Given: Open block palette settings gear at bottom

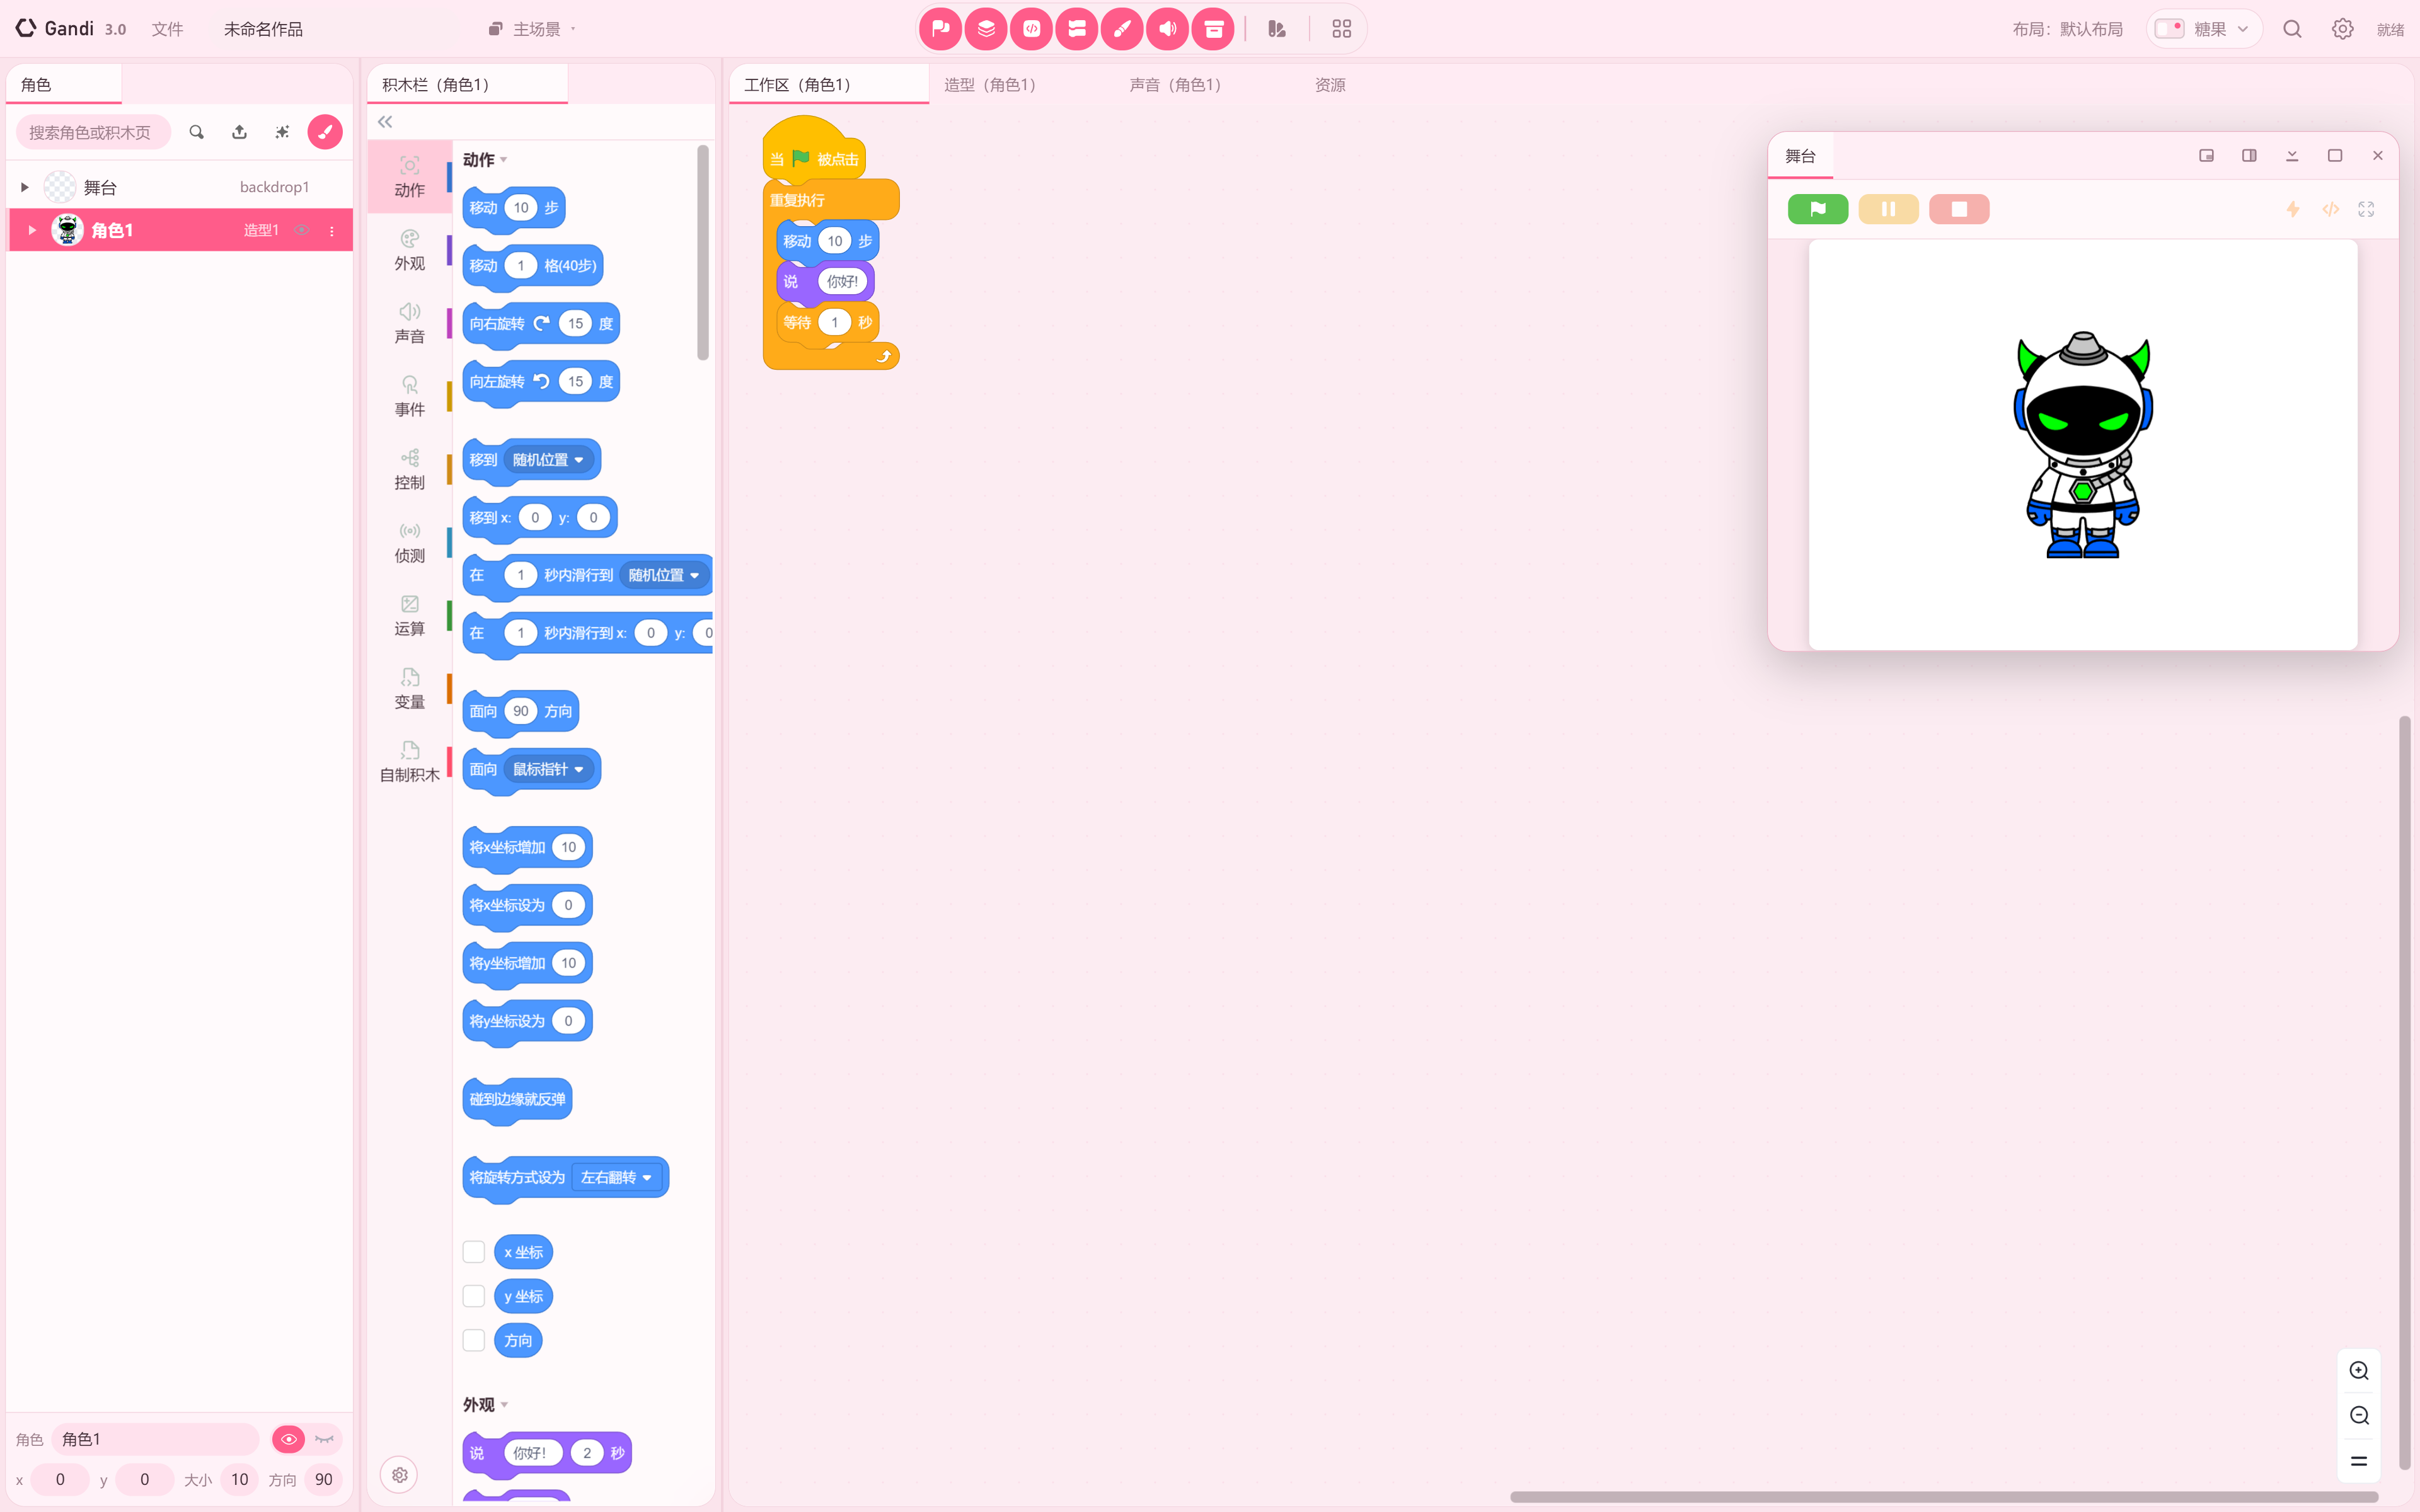Looking at the screenshot, I should point(399,1475).
